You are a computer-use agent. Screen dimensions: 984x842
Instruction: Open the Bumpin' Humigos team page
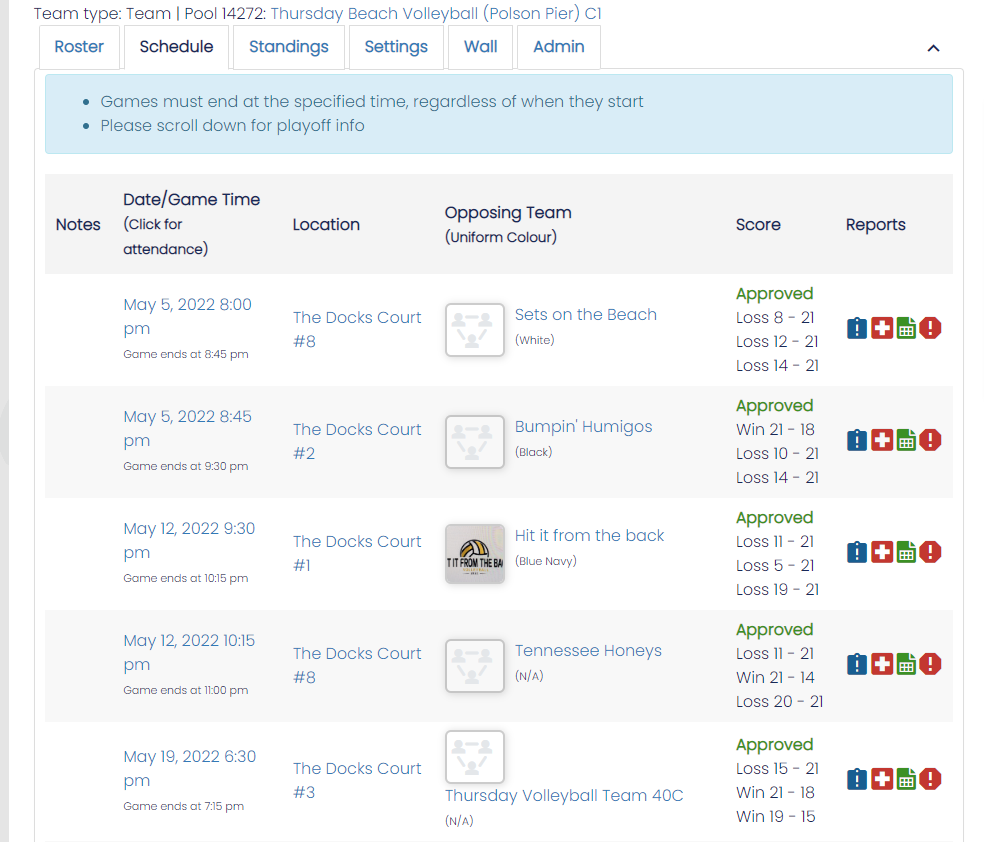click(x=583, y=427)
